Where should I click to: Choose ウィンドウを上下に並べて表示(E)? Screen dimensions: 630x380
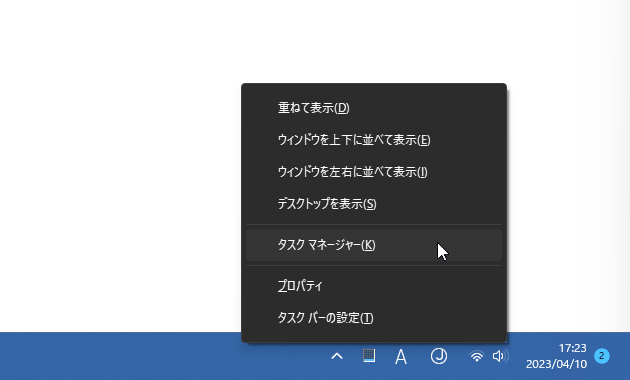374,140
